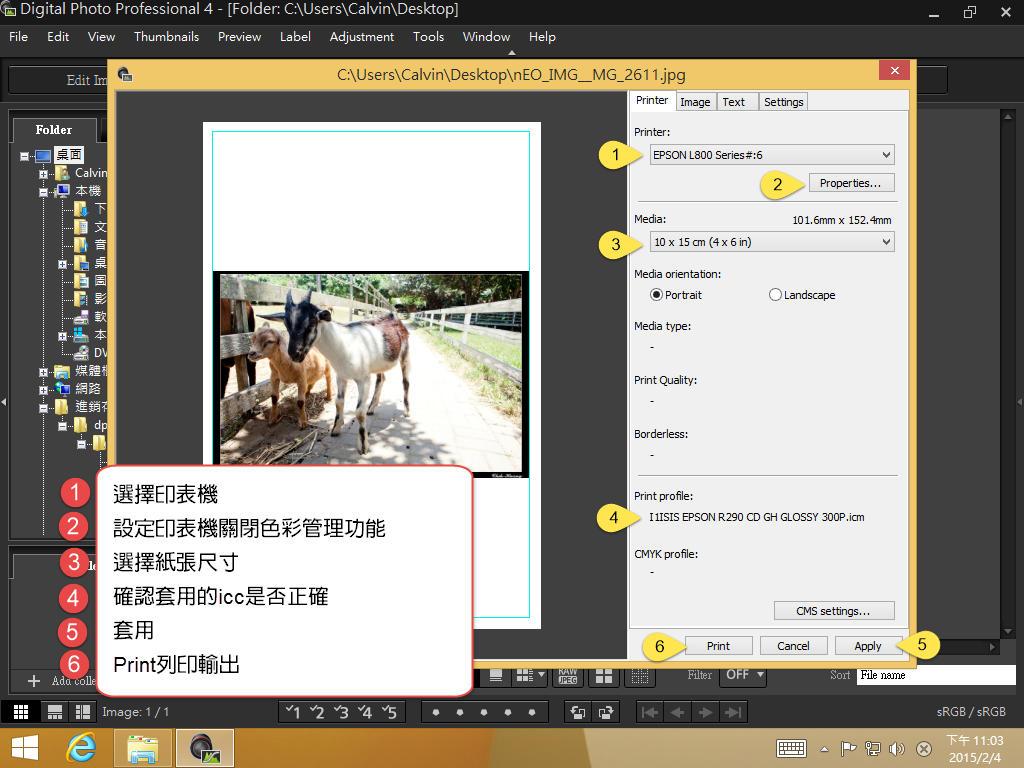
Task: Click the Add collection plus icon
Action: [x=34, y=681]
